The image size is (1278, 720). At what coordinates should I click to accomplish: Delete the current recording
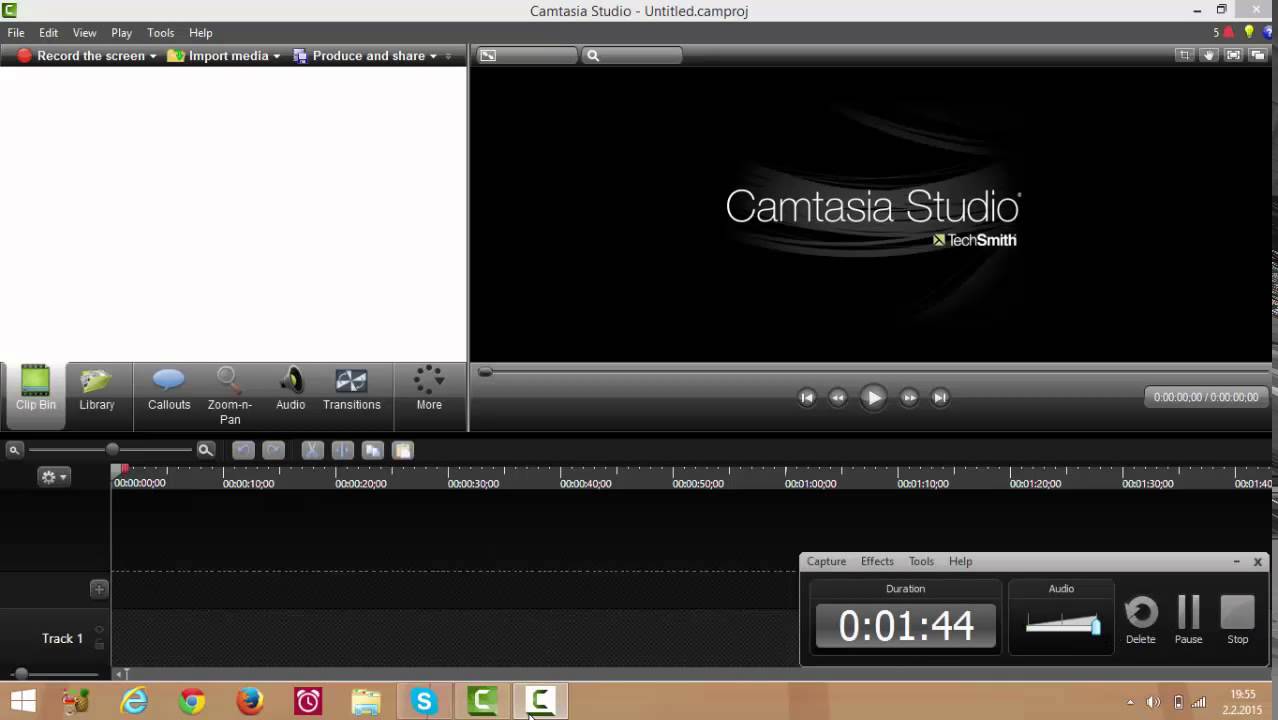pyautogui.click(x=1141, y=620)
